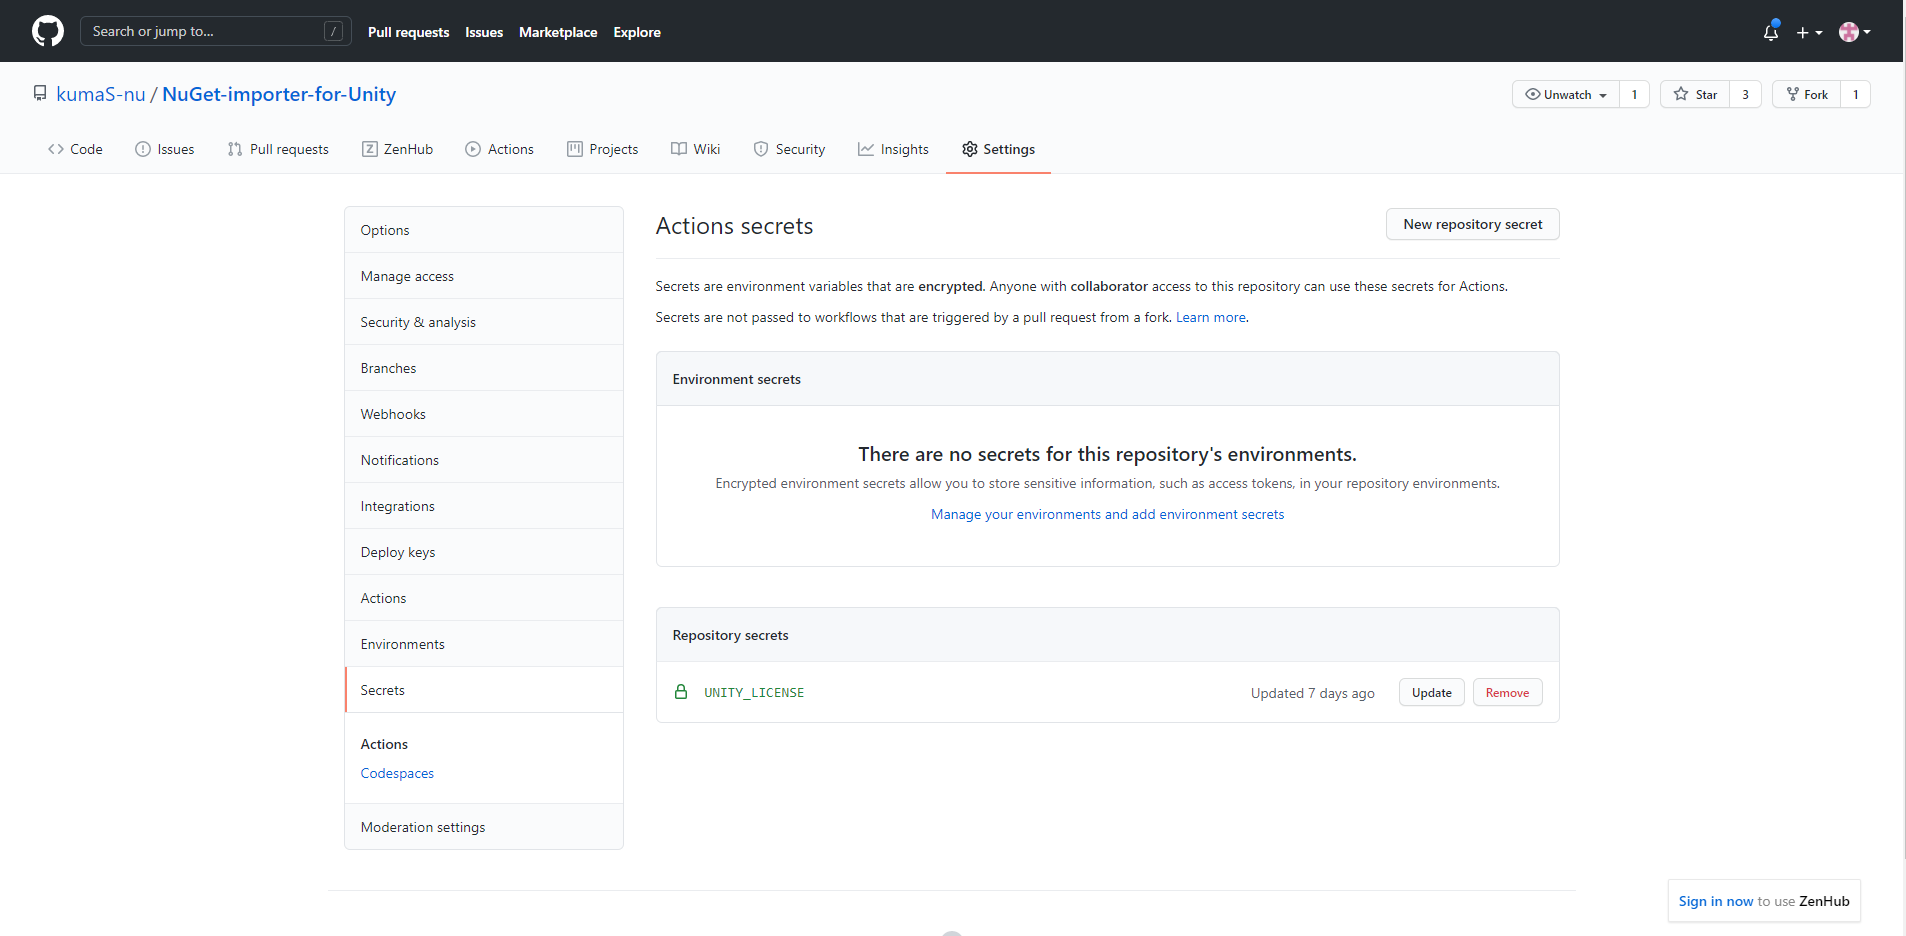
Task: Open the Marketplace menu item
Action: point(558,32)
